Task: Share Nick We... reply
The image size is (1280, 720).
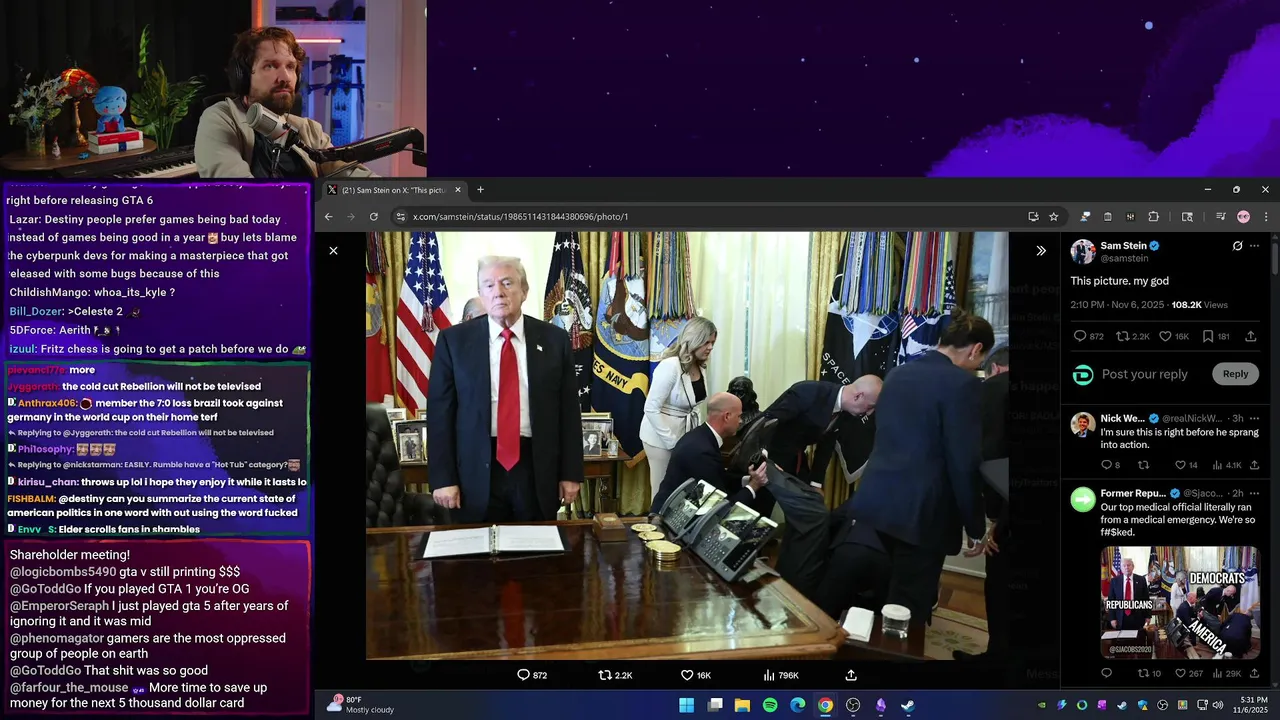Action: click(1254, 465)
